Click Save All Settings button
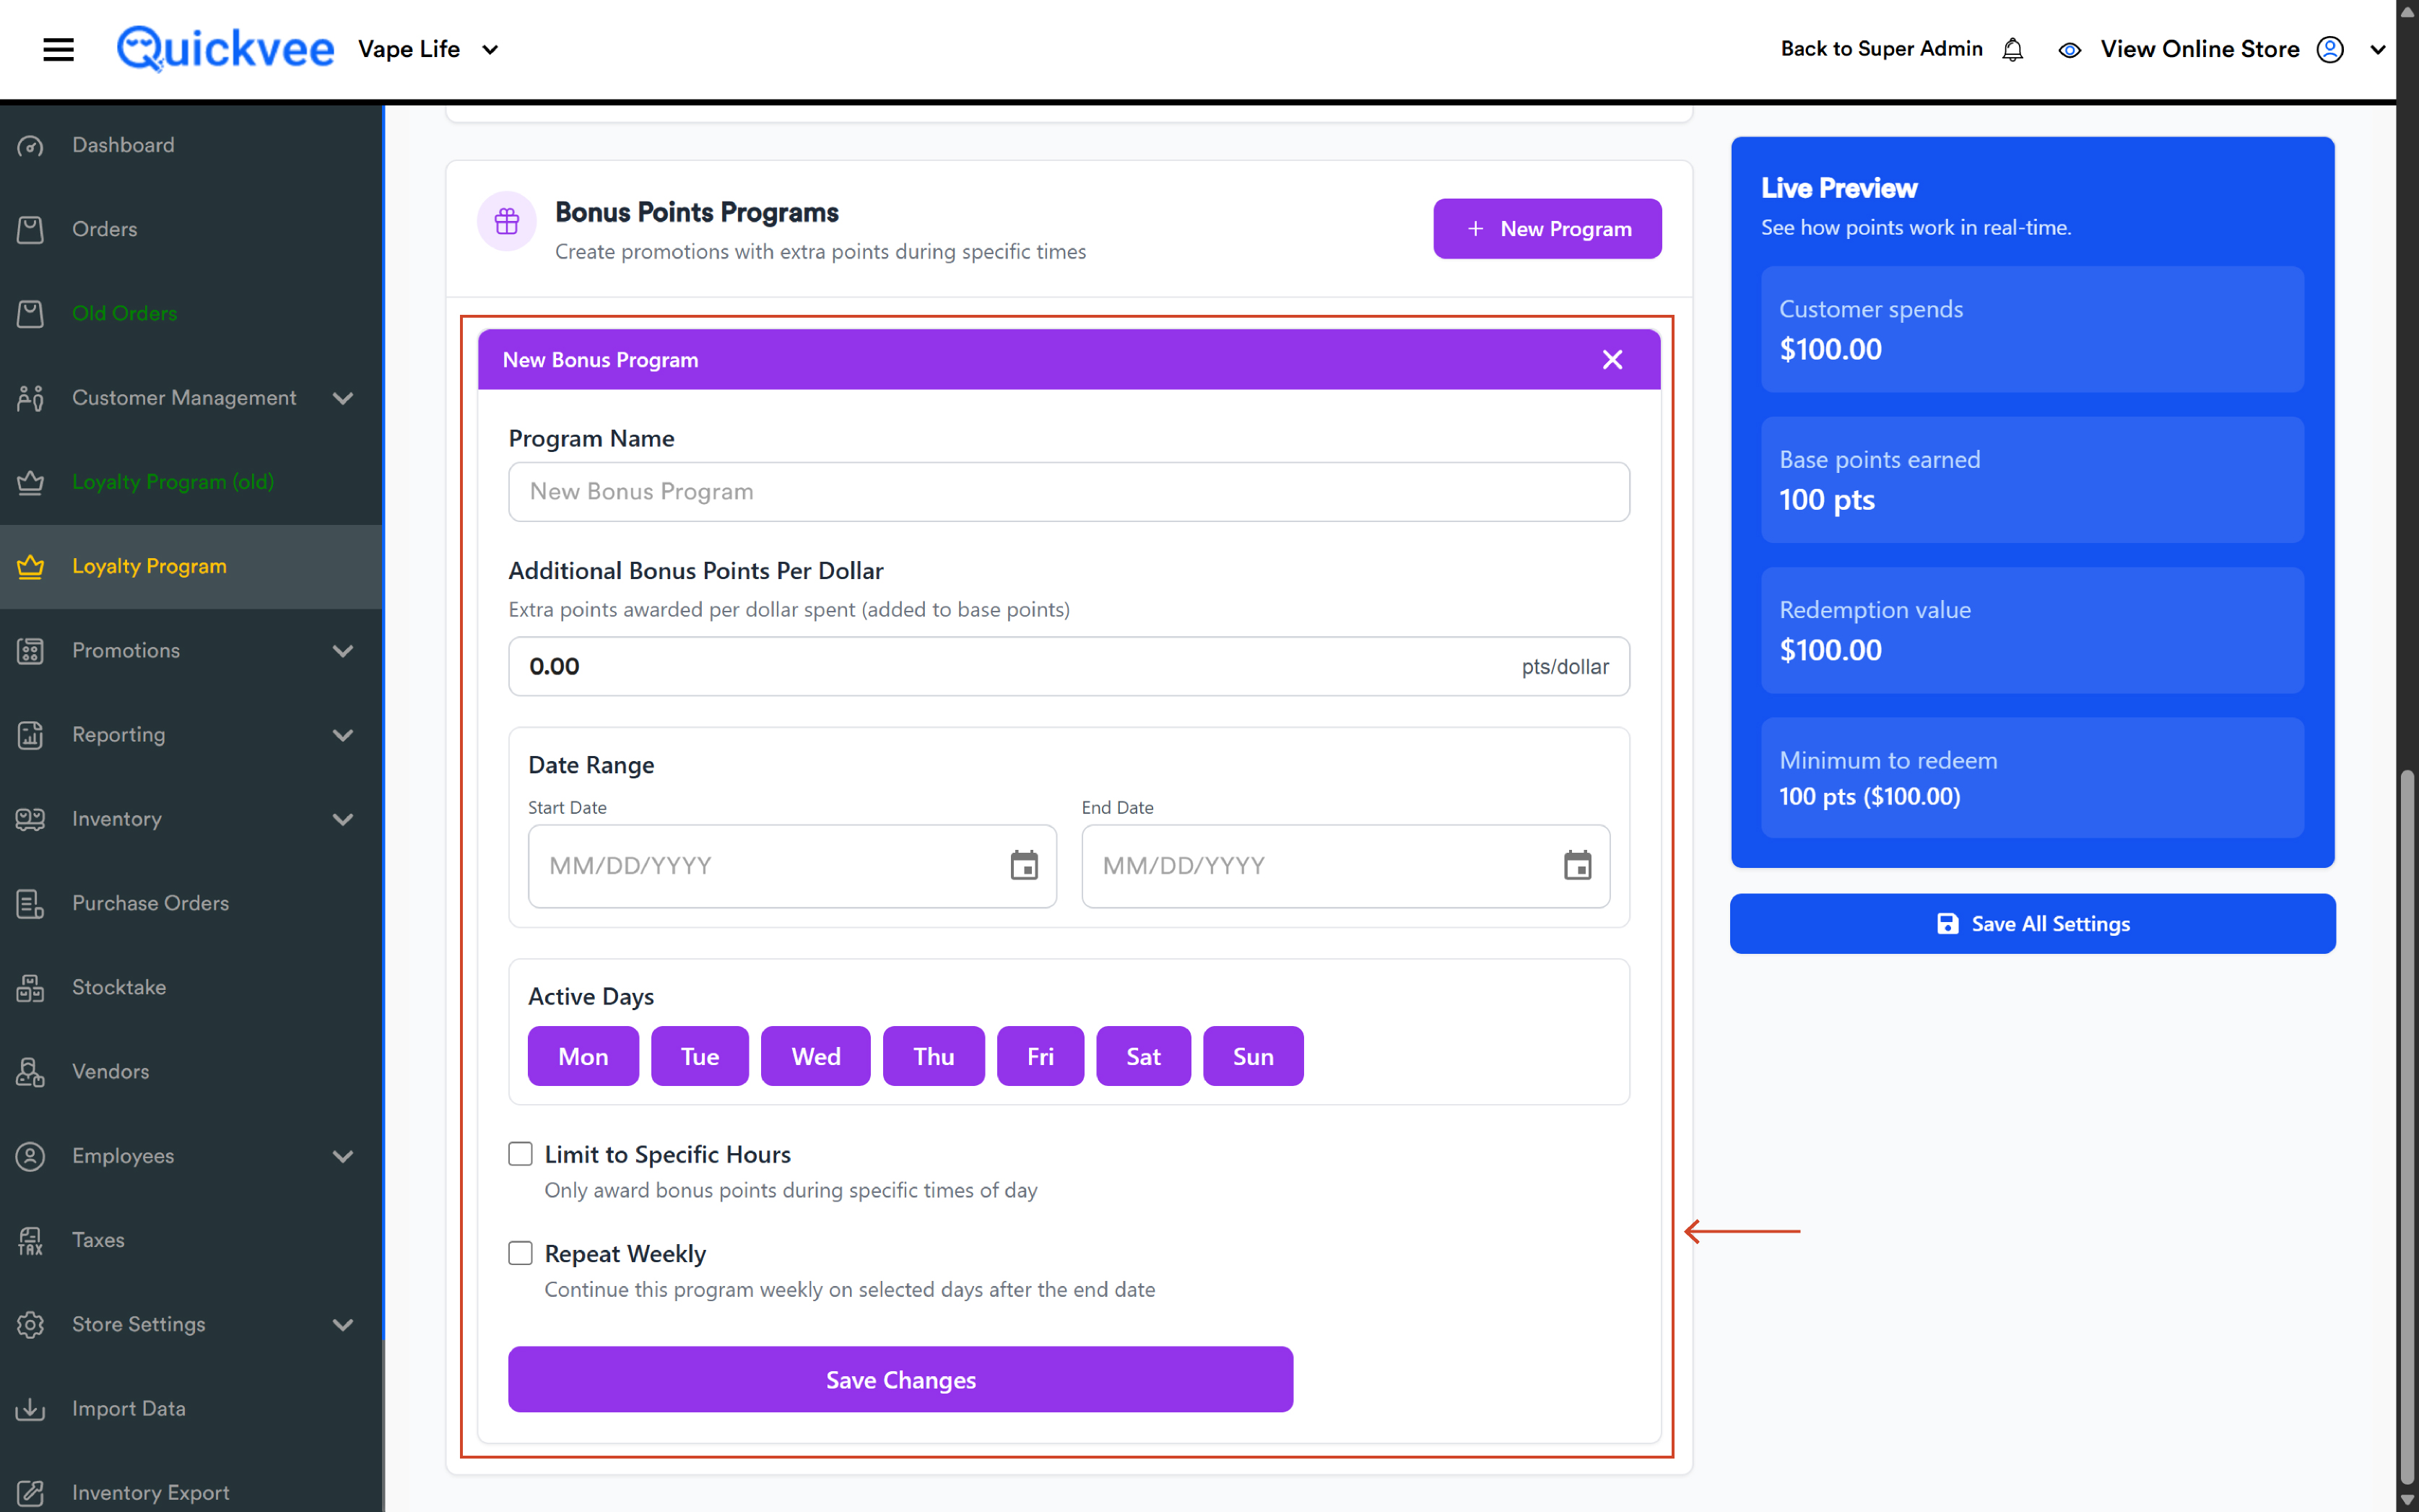Screen dimensions: 2419x1512 (x=2032, y=923)
